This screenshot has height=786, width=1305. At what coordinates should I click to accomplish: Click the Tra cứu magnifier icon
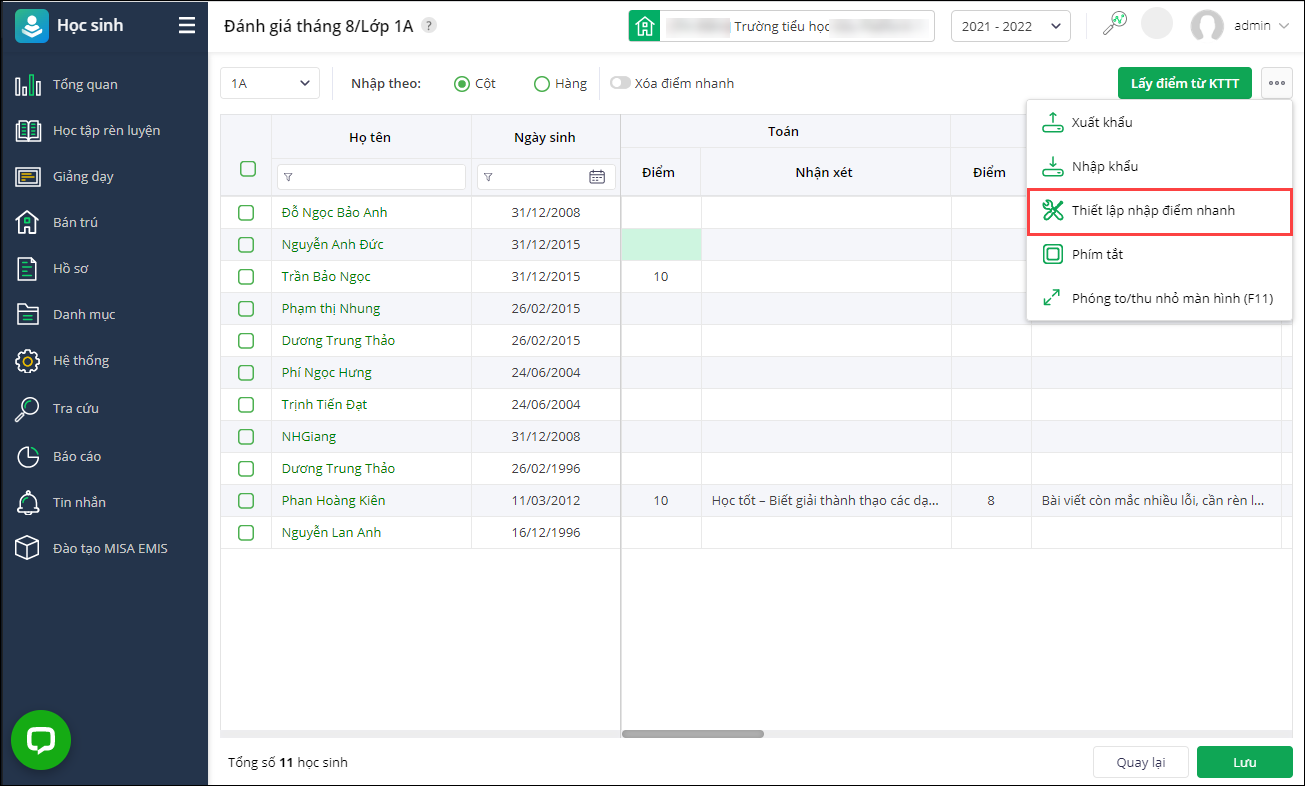click(x=28, y=408)
